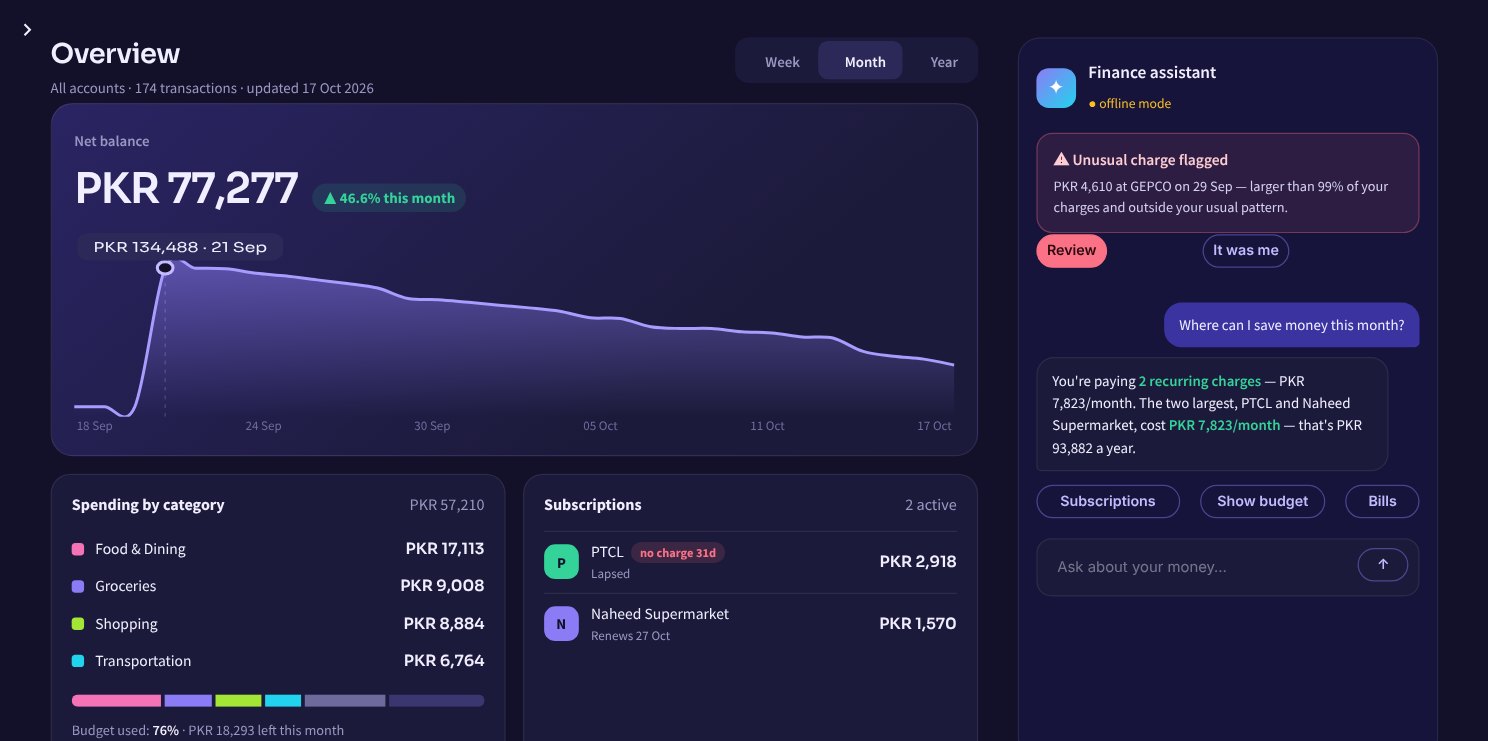Click the pink Food & Dining swatch
The width and height of the screenshot is (1488, 741).
click(78, 549)
